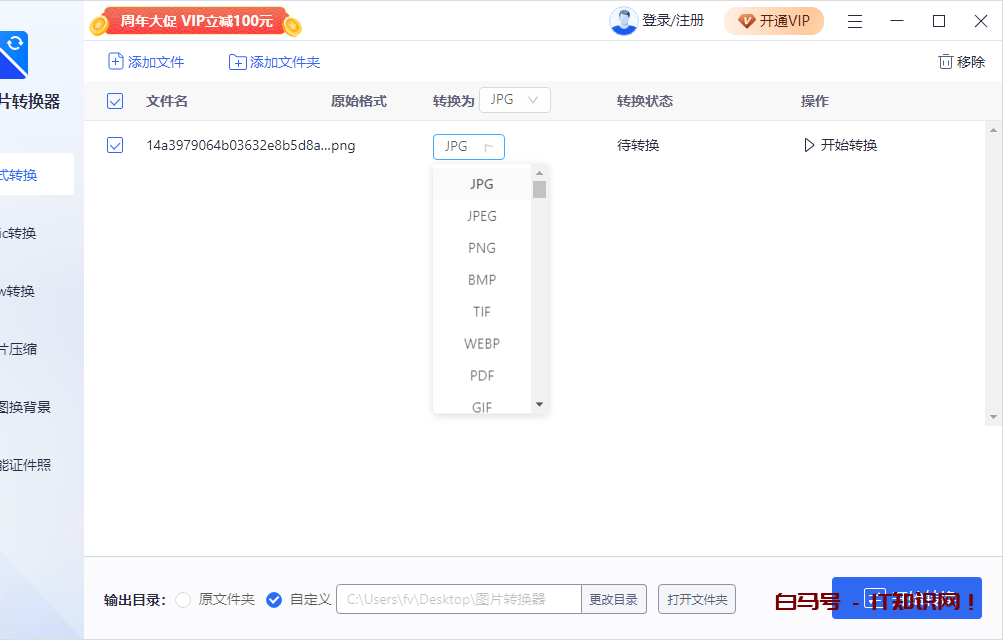Select the original folder radio button

click(183, 600)
